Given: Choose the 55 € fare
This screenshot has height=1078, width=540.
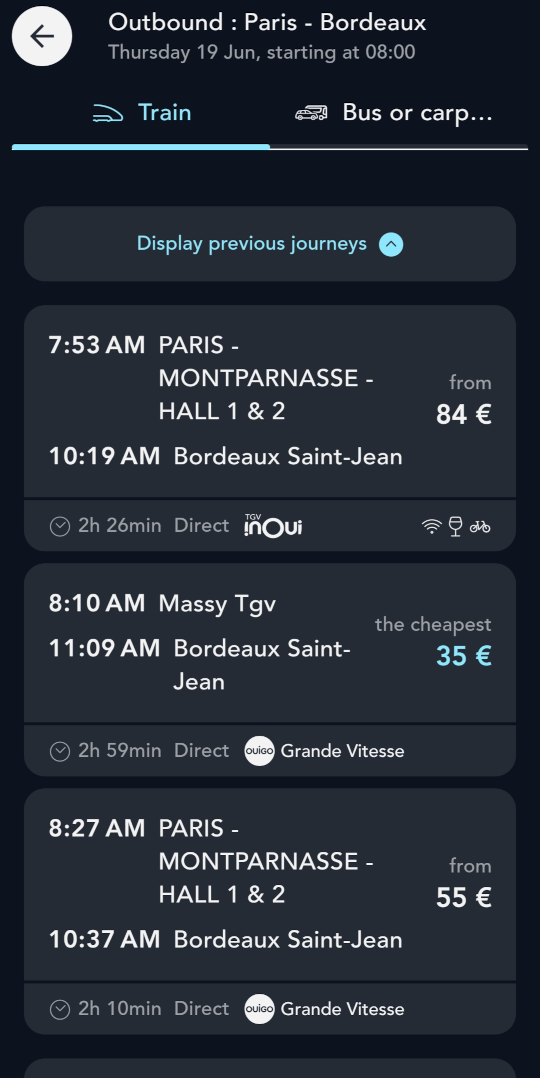Looking at the screenshot, I should pos(464,898).
